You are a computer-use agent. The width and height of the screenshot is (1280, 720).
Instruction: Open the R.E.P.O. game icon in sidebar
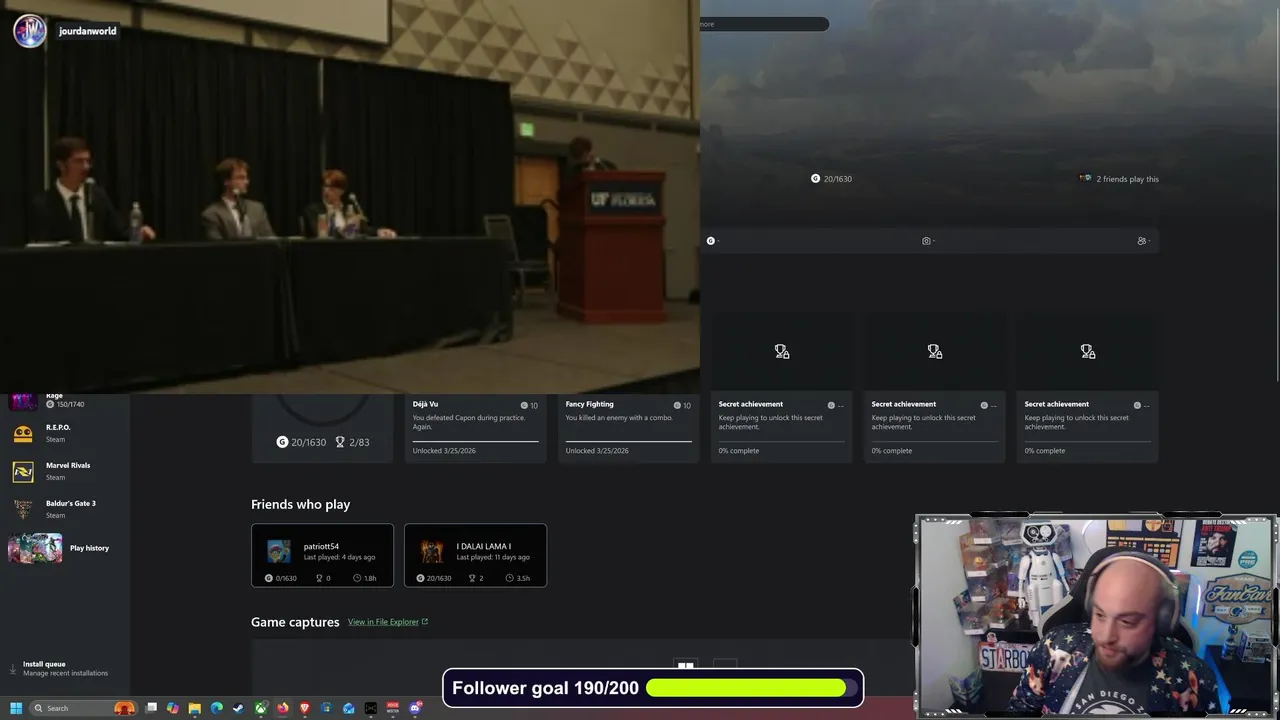coord(23,433)
